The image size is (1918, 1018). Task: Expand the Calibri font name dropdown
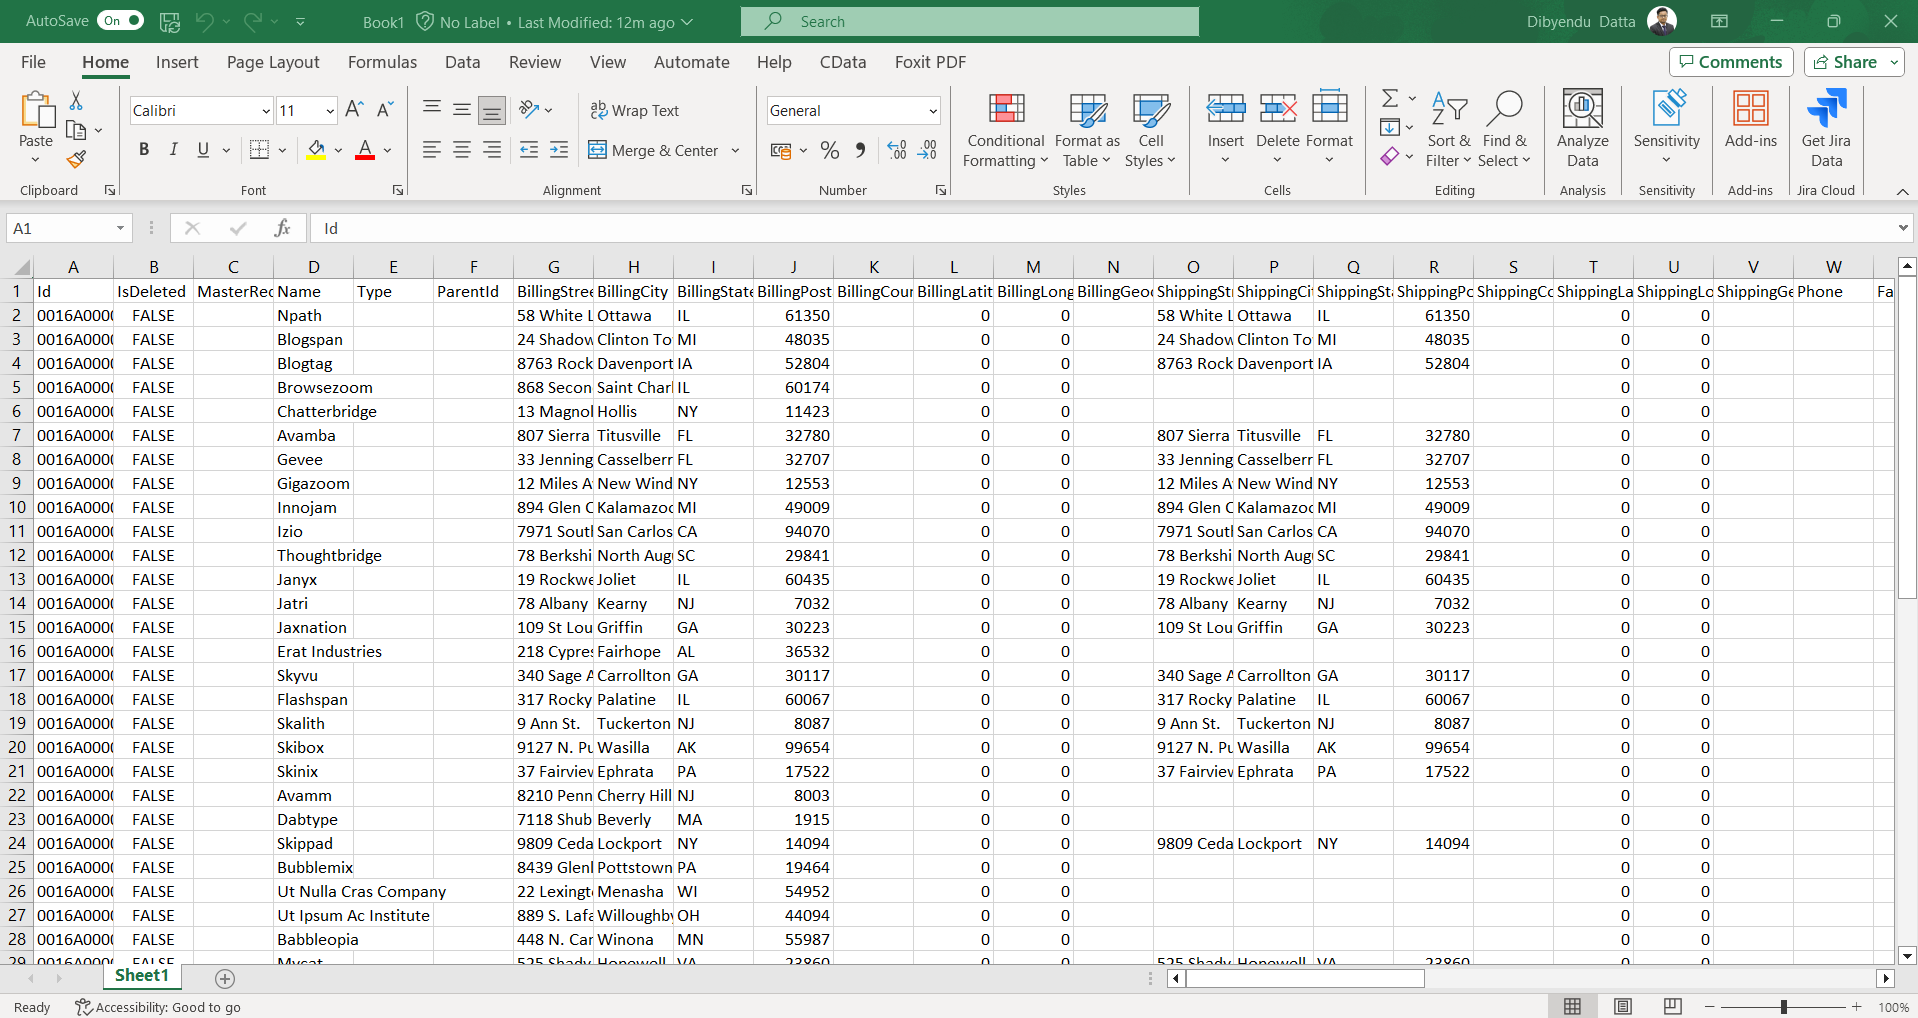(x=265, y=111)
